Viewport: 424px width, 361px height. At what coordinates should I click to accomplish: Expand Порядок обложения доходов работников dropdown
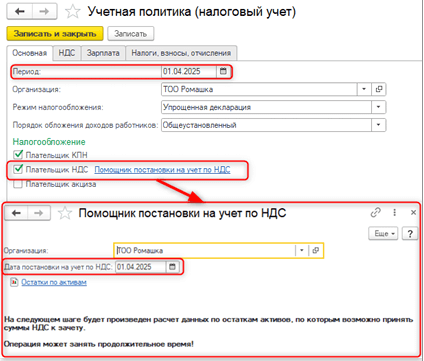(378, 125)
